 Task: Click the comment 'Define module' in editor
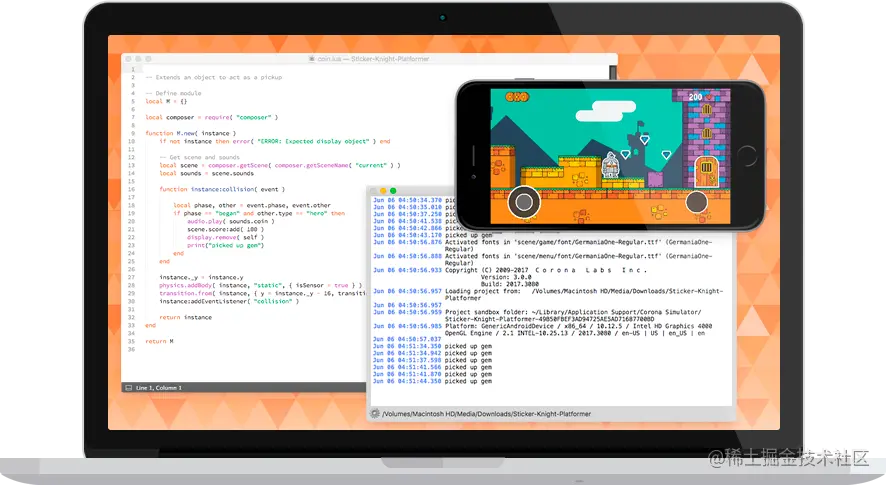coord(173,93)
